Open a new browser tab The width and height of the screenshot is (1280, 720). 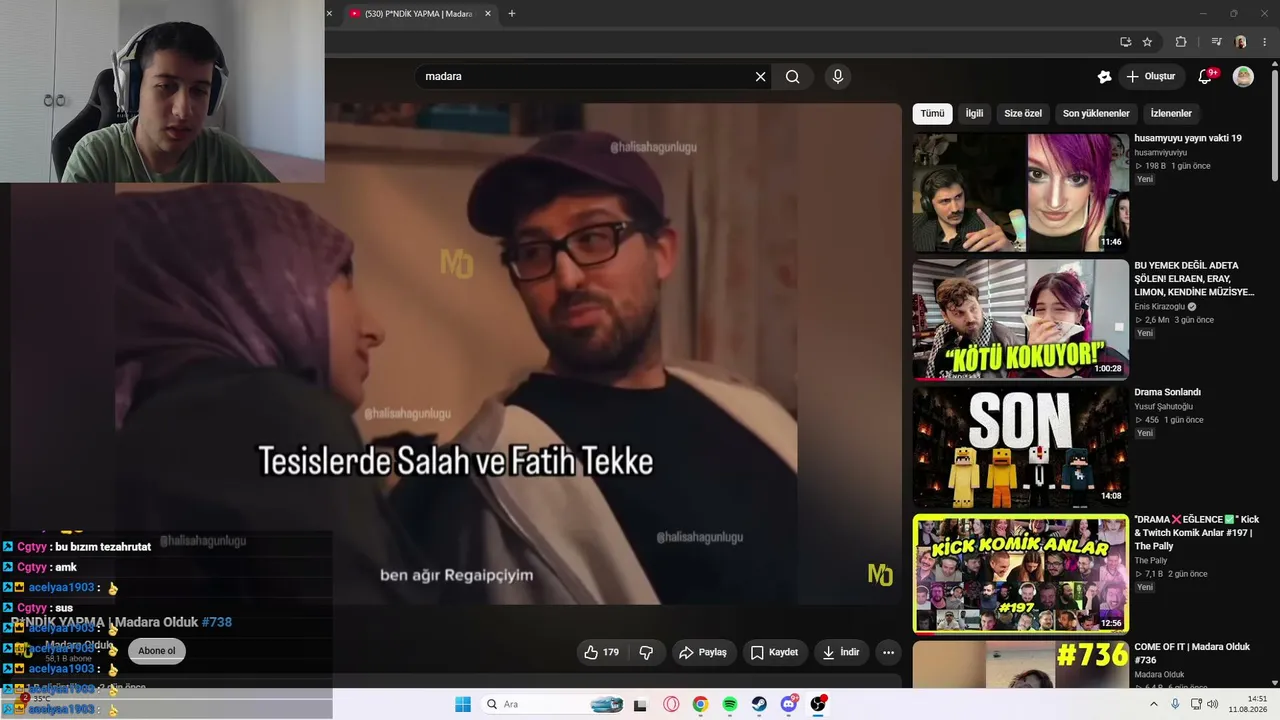pyautogui.click(x=512, y=14)
